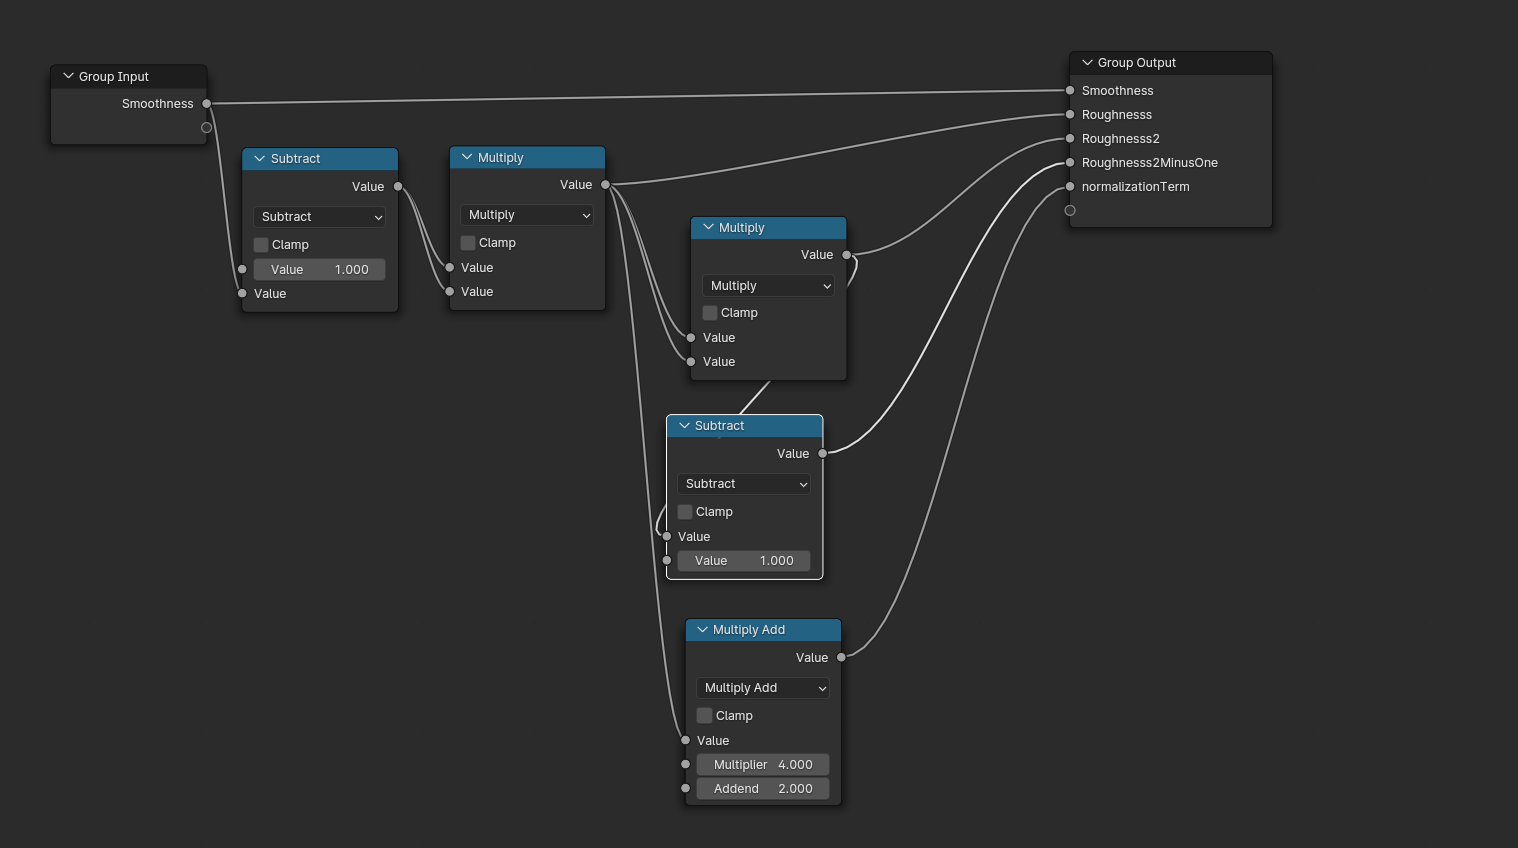Image resolution: width=1518 pixels, height=848 pixels.
Task: Click the normalizationTerm input socket on Group Output
Action: [1070, 187]
